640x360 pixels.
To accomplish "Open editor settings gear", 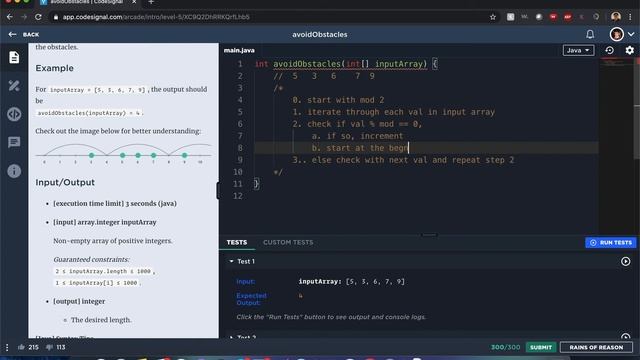I will 629,50.
